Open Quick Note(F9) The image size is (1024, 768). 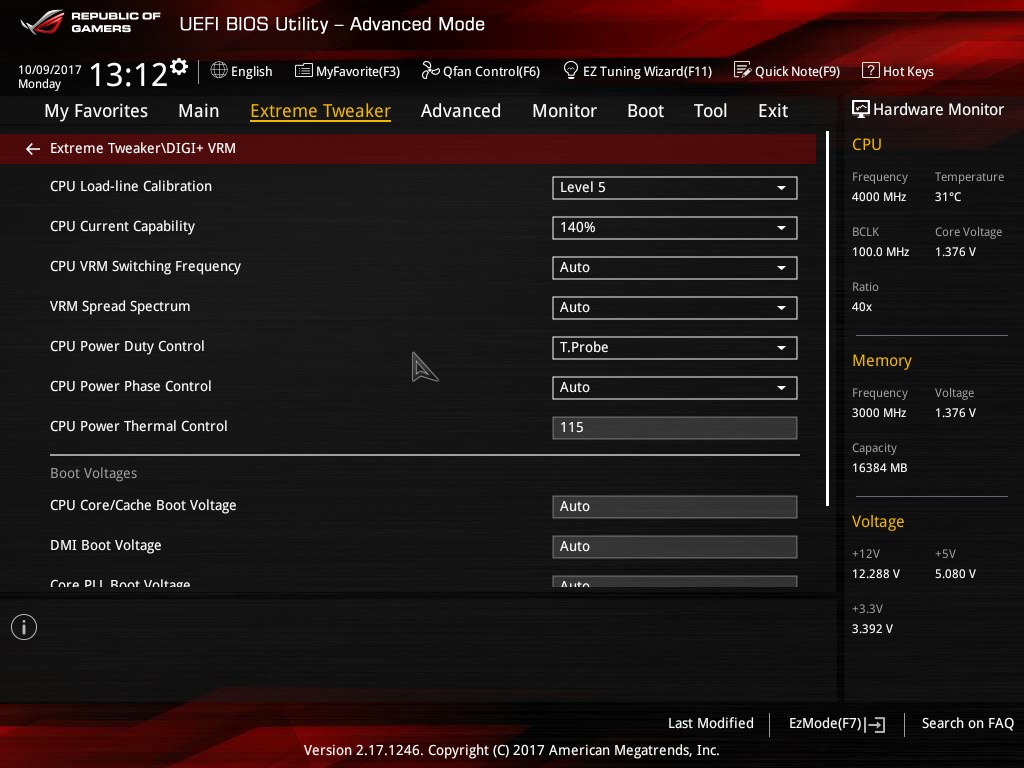[797, 71]
